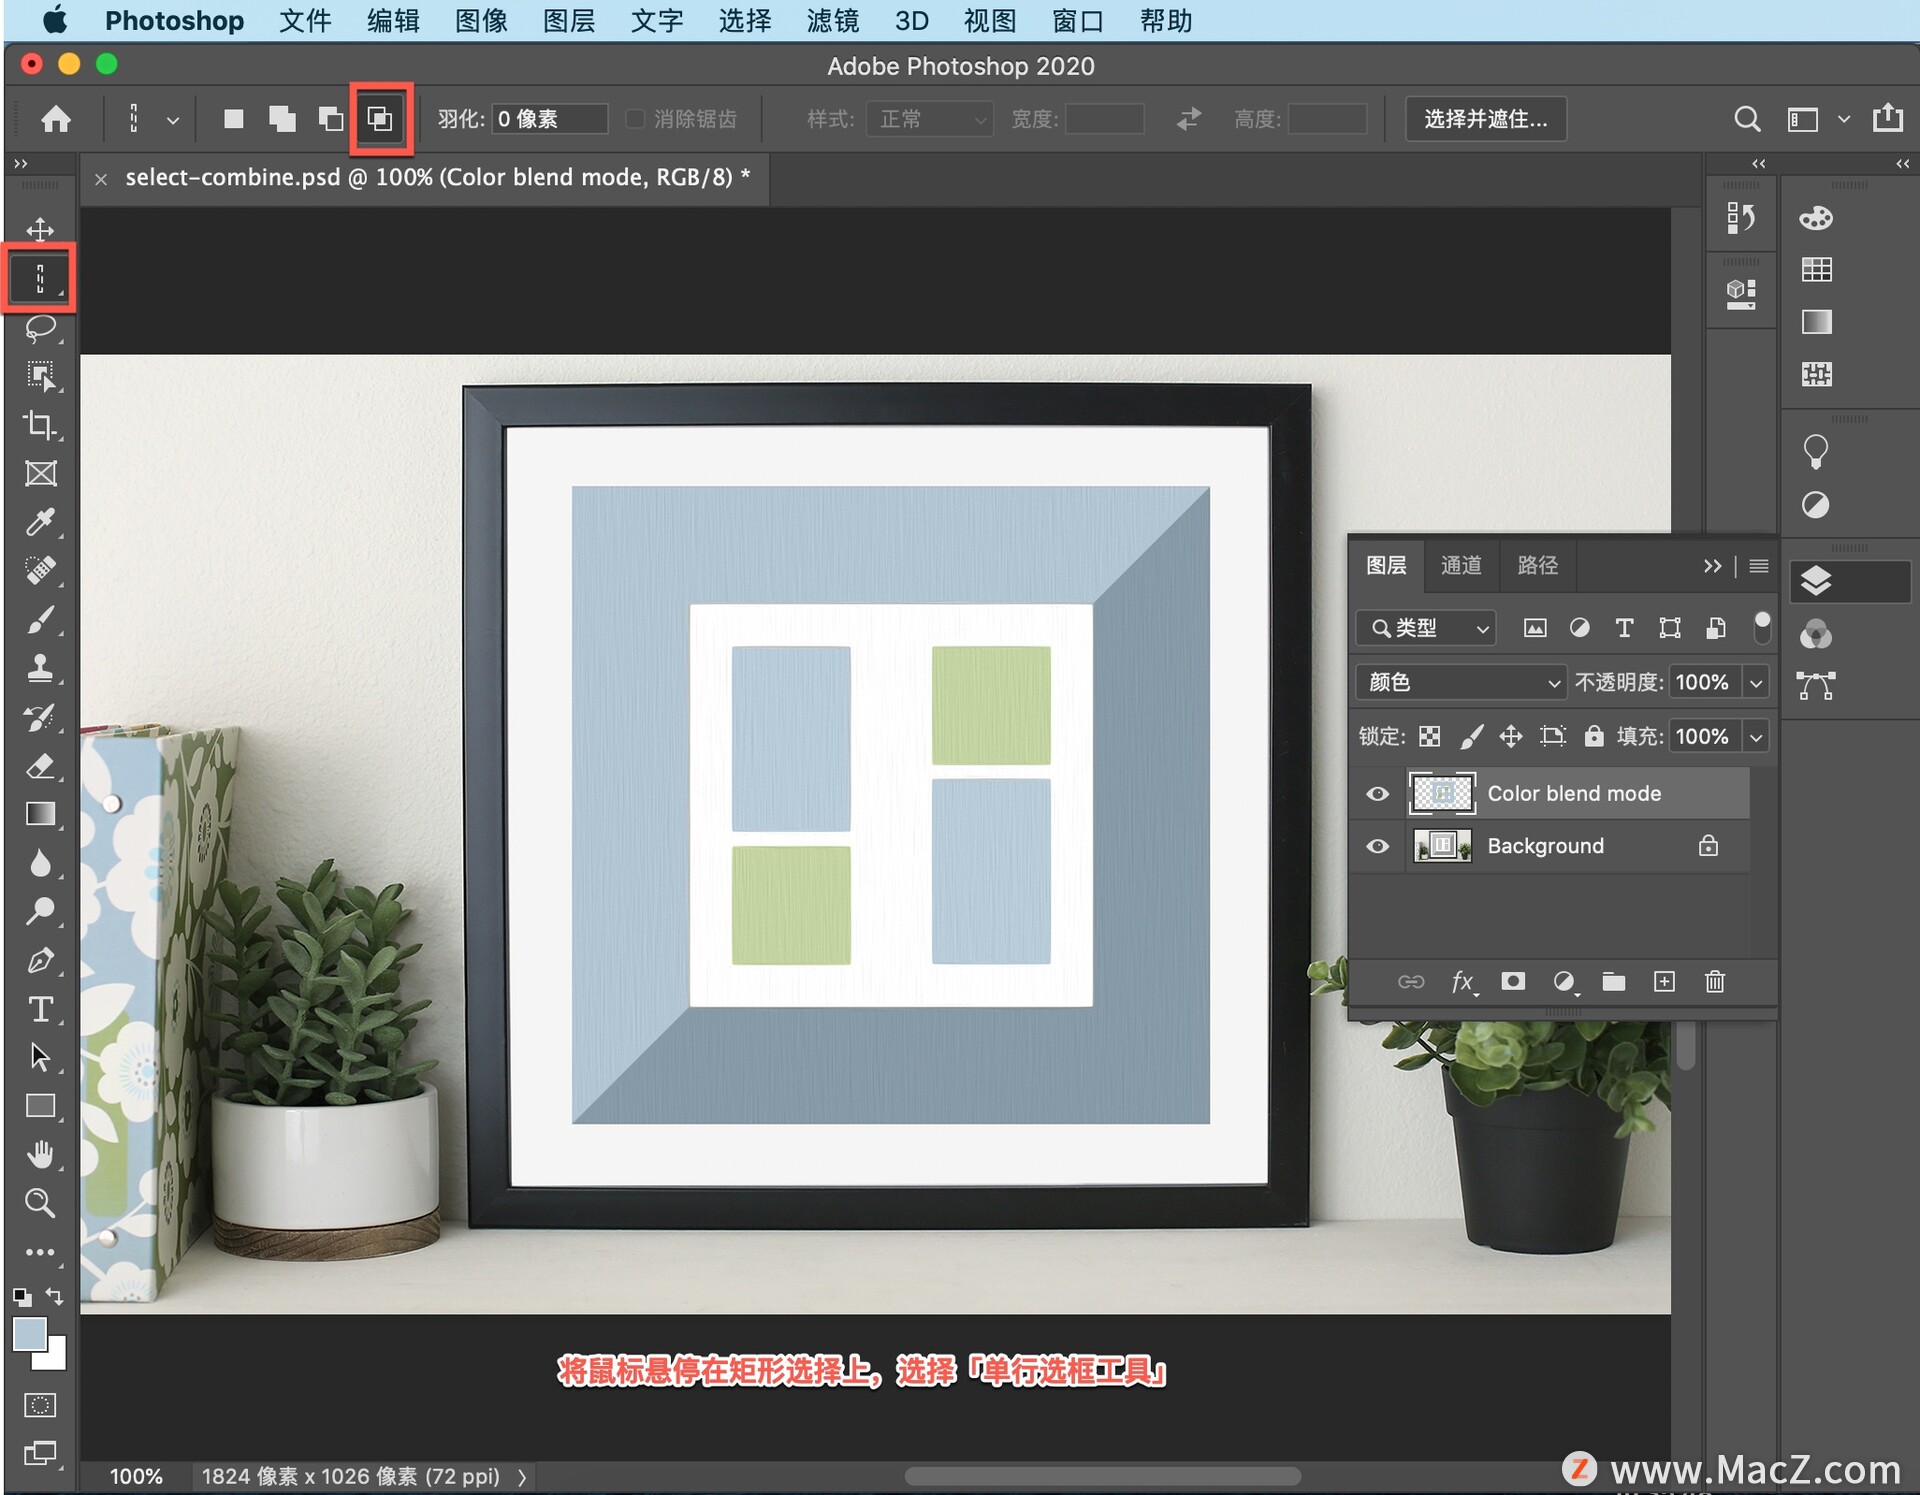Select the Dodge tool
1920x1495 pixels.
(40, 911)
